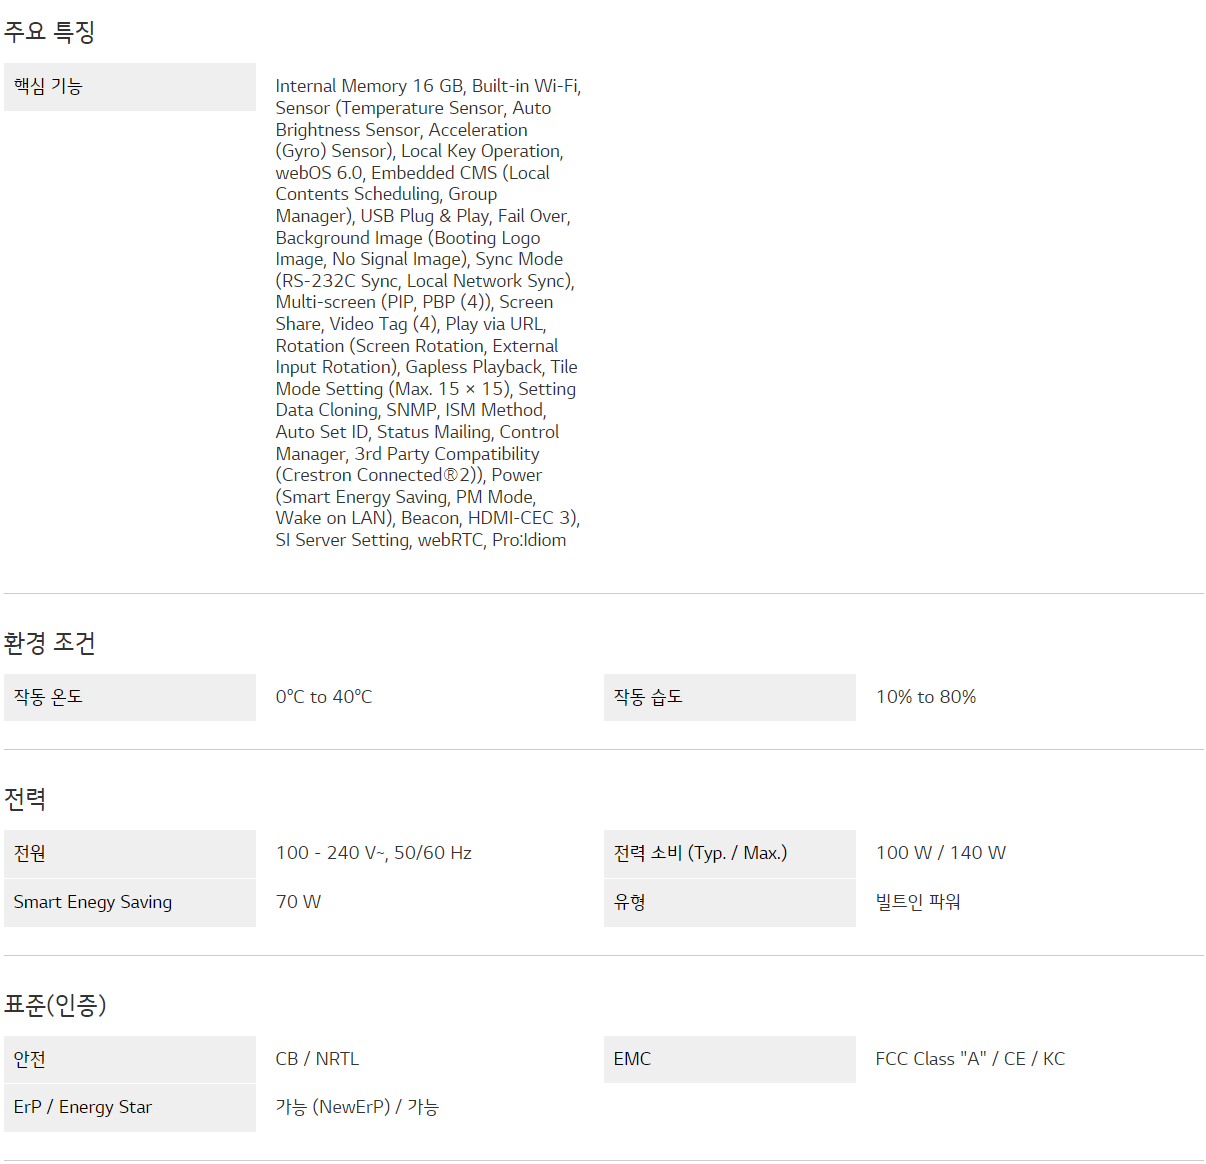This screenshot has width=1206, height=1164.
Task: Click the 전력 section heading
Action: pyautogui.click(x=25, y=799)
